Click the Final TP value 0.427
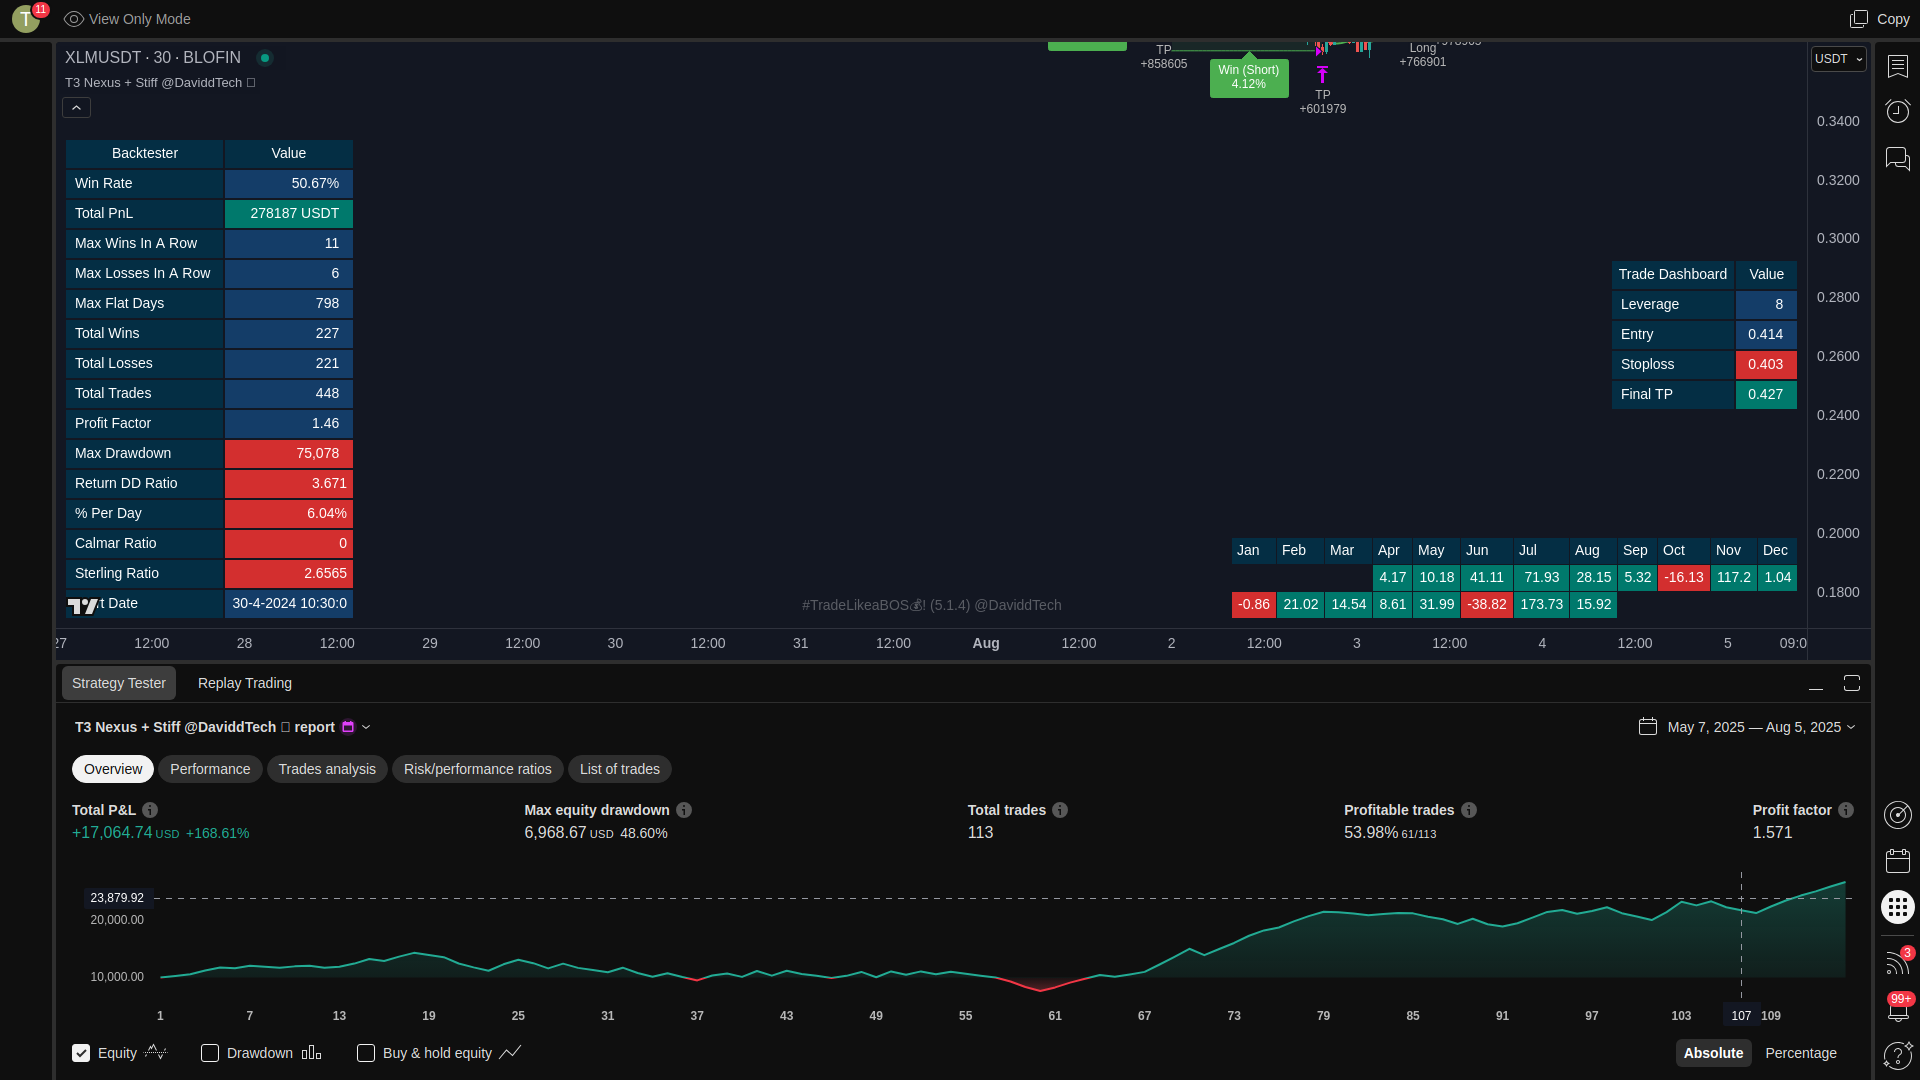Screen dimensions: 1920x1080 point(1766,394)
